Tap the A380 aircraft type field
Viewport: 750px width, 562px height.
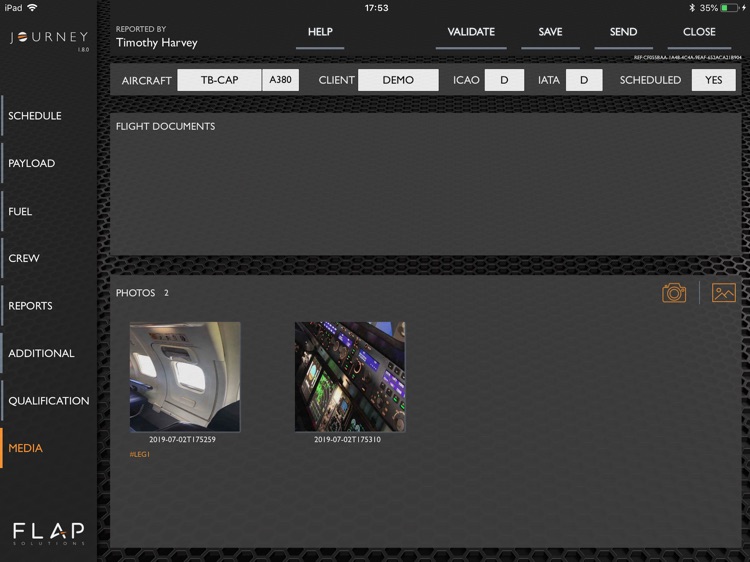pyautogui.click(x=281, y=80)
